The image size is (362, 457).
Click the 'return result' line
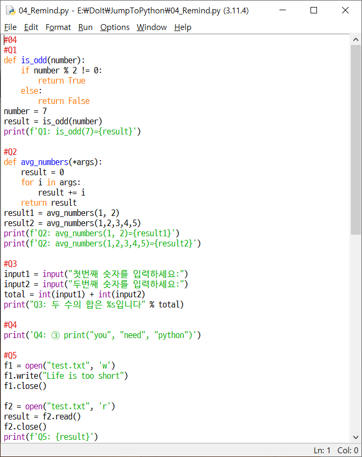pos(49,203)
